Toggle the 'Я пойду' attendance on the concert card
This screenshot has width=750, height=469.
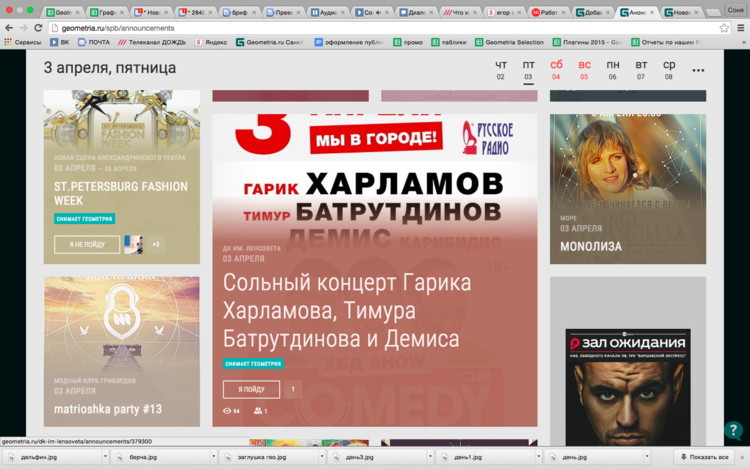click(x=251, y=389)
